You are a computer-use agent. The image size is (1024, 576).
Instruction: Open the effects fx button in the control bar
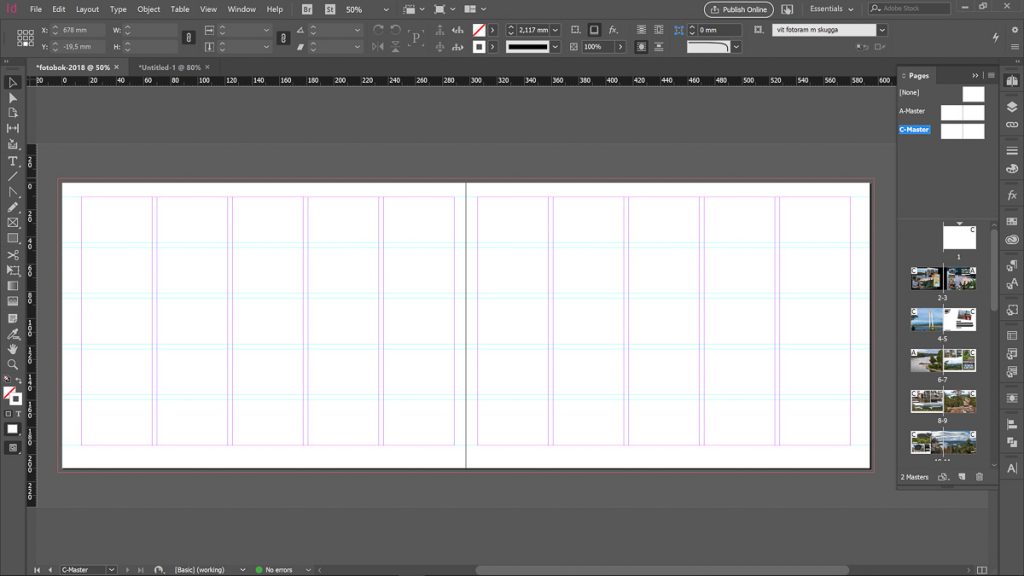(613, 30)
